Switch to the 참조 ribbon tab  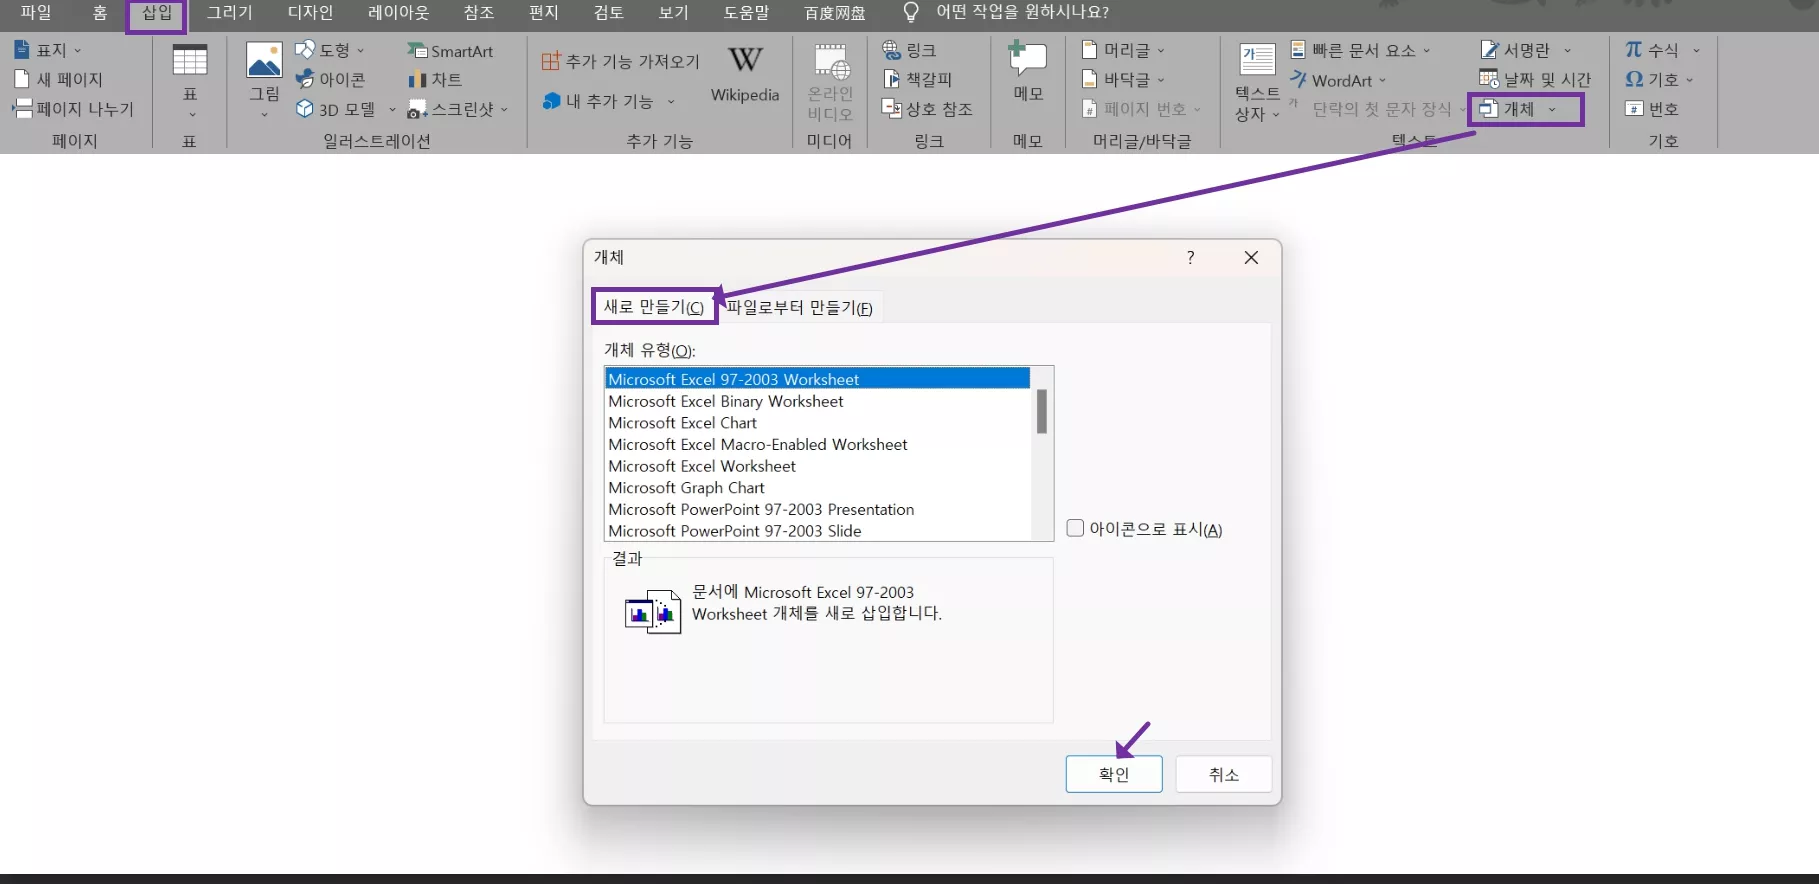(479, 13)
